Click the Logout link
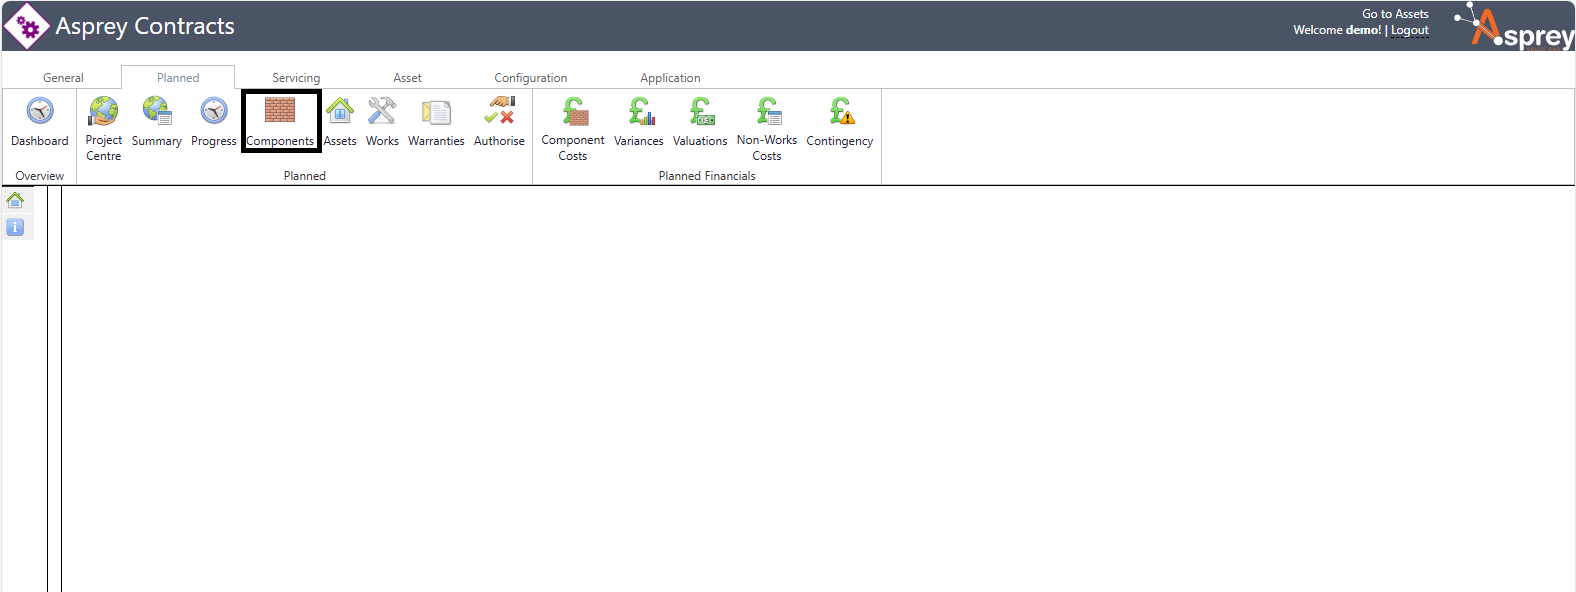 coord(1410,30)
